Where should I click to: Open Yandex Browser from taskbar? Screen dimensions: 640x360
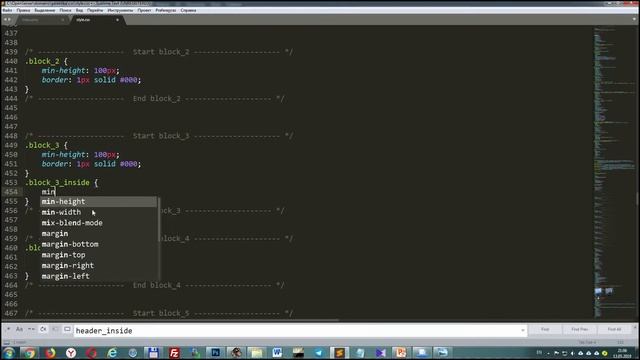click(71, 353)
